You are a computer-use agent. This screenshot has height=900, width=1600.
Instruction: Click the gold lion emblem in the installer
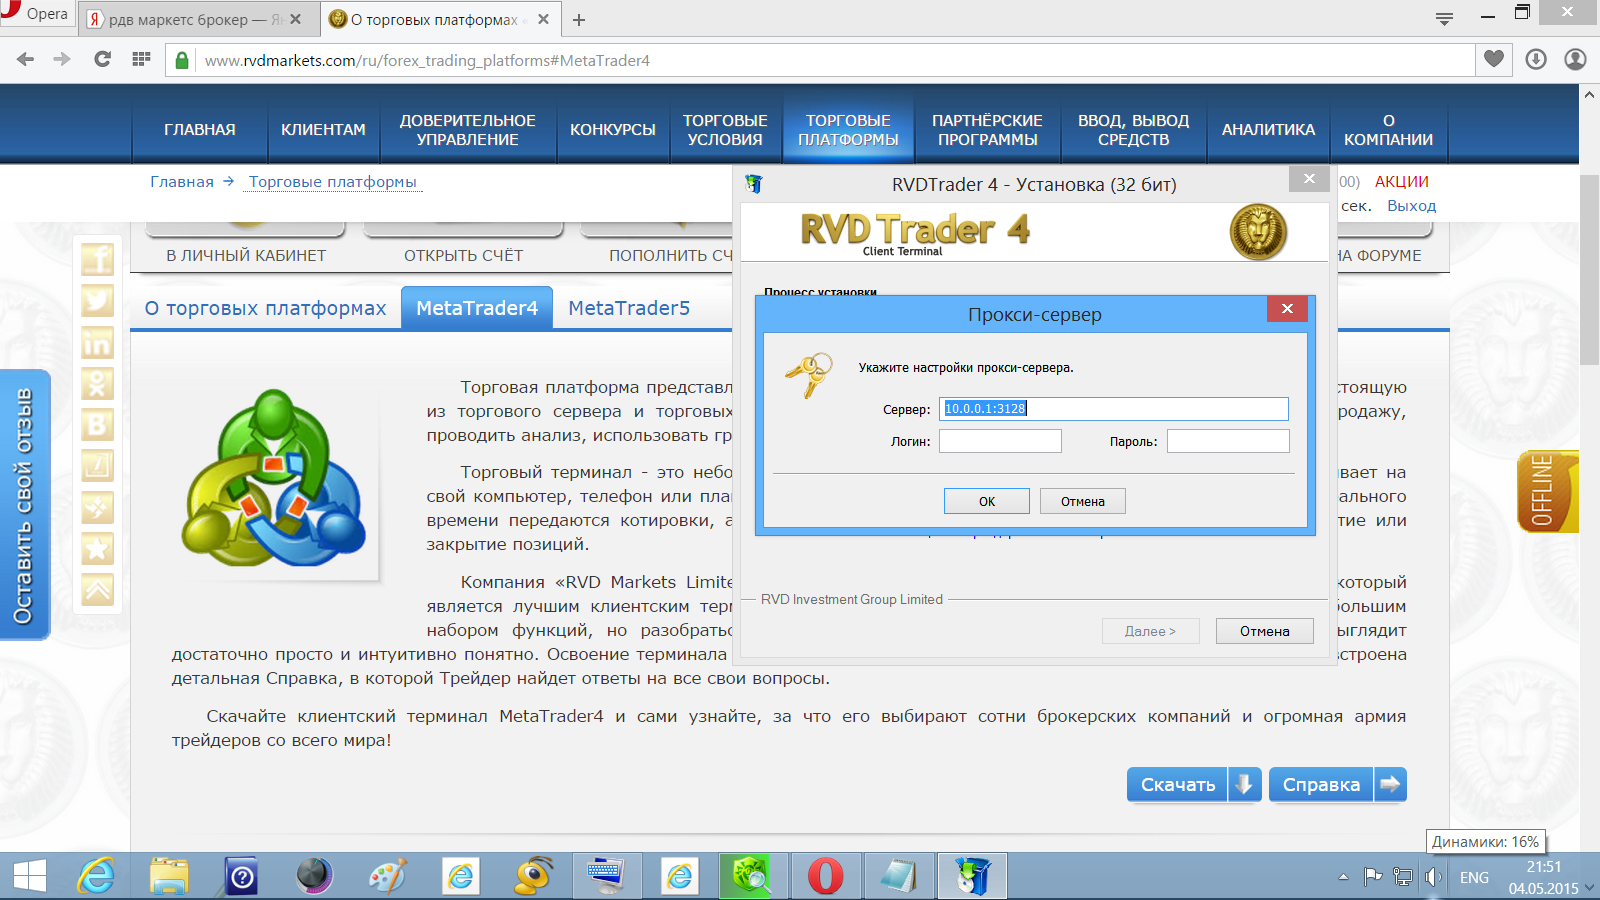(1258, 231)
